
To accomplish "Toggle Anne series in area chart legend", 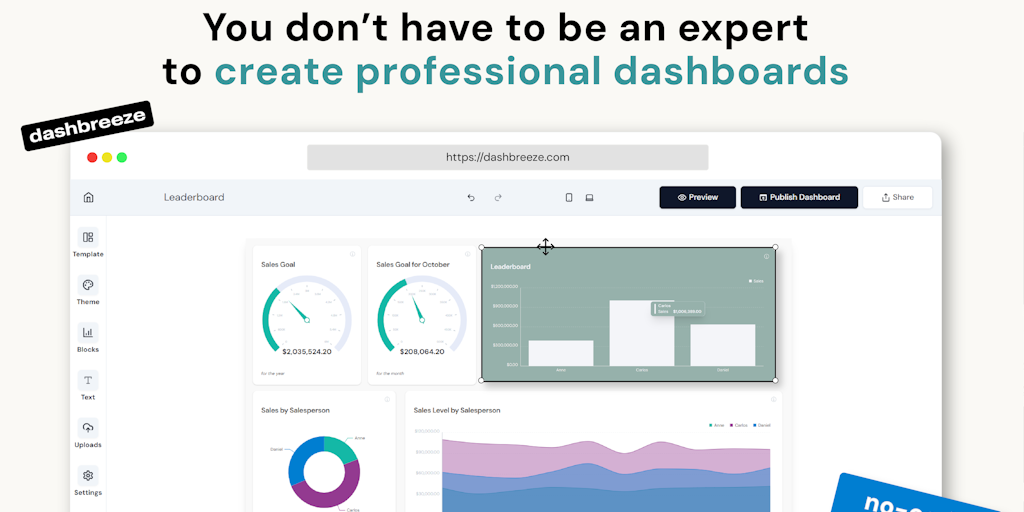I will click(716, 425).
